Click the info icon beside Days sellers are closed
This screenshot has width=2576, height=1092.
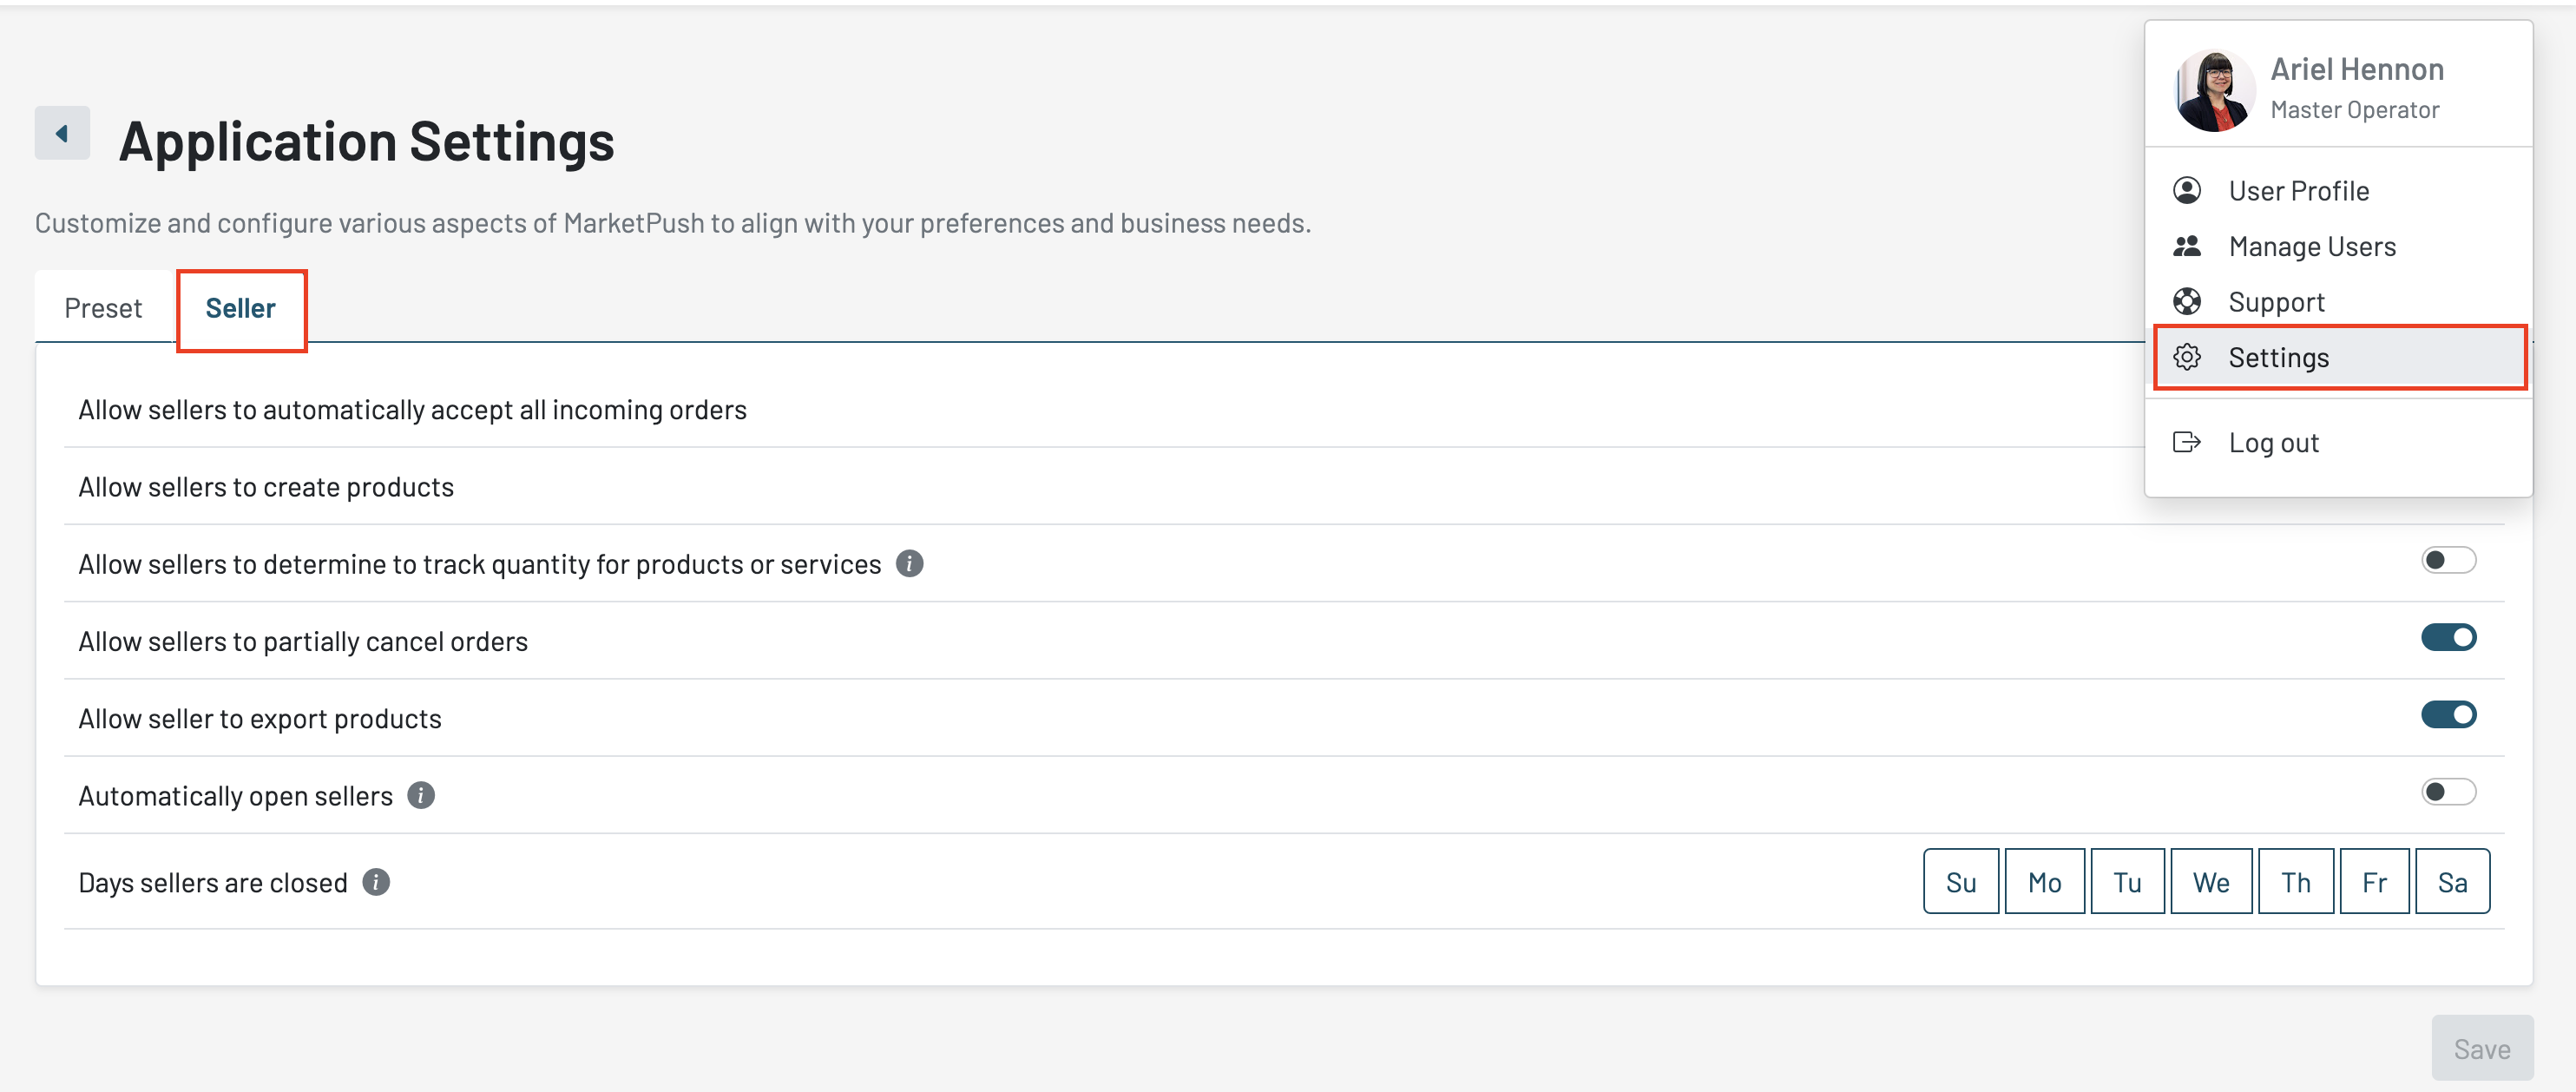(376, 882)
